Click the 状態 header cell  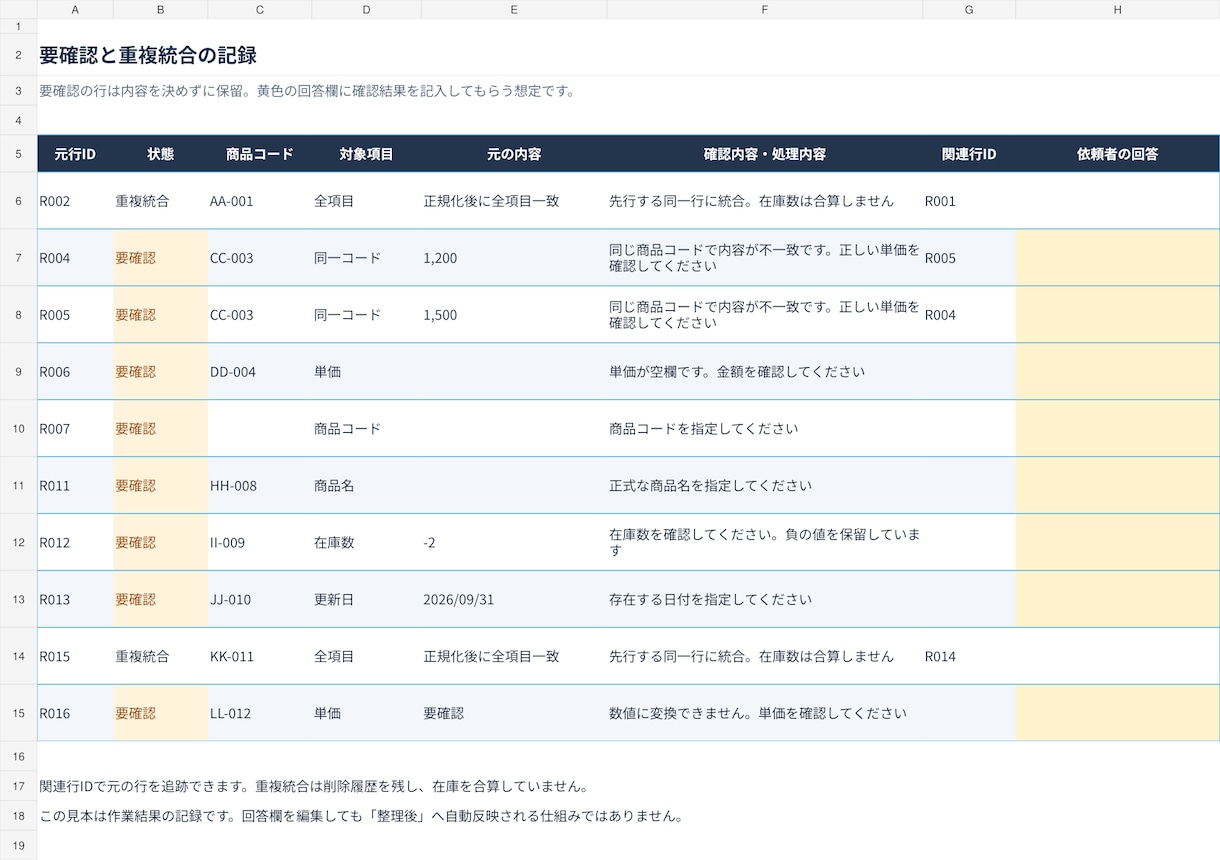click(160, 154)
